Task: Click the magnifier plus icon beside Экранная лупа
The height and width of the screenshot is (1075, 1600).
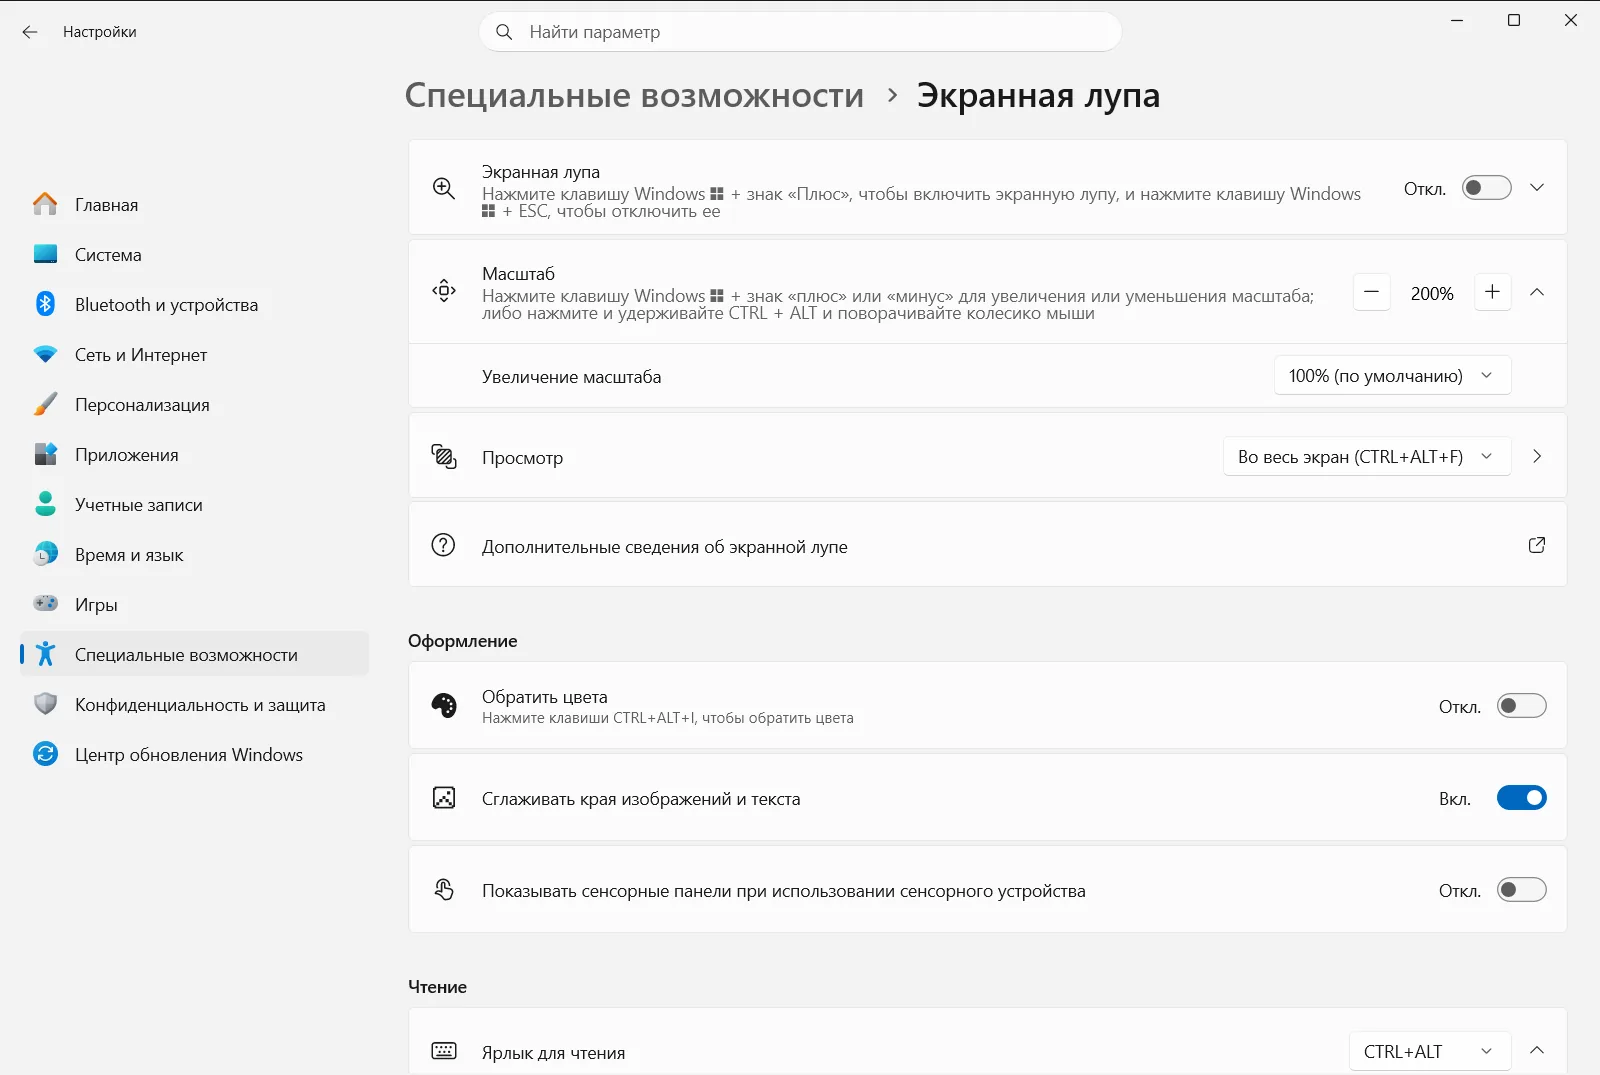Action: 444,188
